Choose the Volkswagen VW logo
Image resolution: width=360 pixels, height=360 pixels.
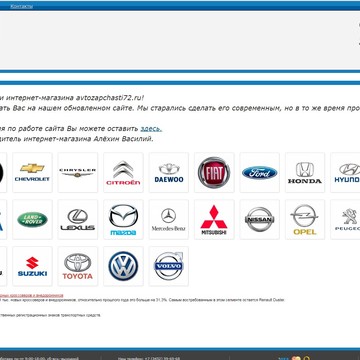(123, 266)
